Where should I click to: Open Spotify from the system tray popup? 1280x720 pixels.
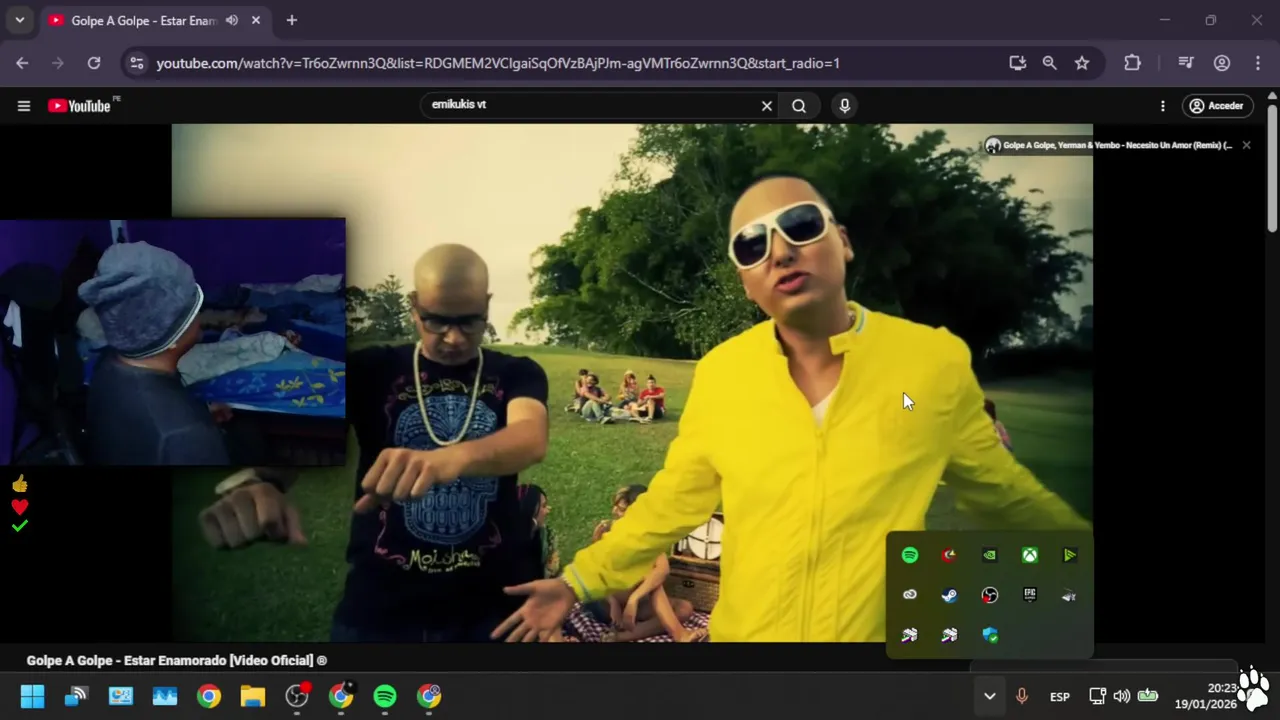[x=910, y=555]
